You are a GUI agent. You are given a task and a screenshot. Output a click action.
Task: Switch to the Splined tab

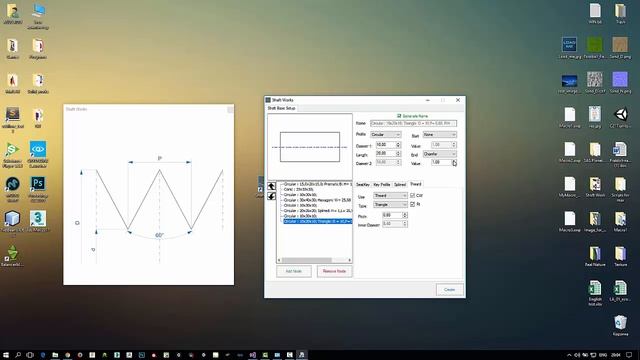tap(400, 185)
